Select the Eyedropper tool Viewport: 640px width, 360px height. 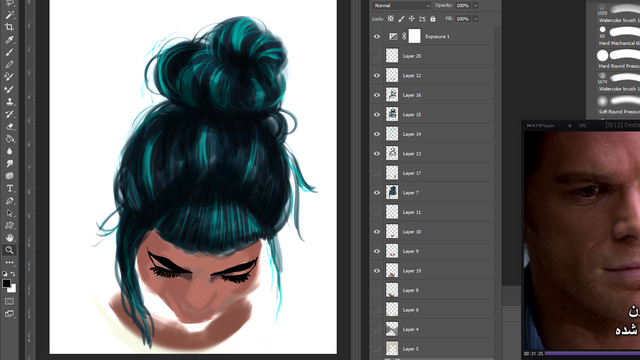pos(9,40)
